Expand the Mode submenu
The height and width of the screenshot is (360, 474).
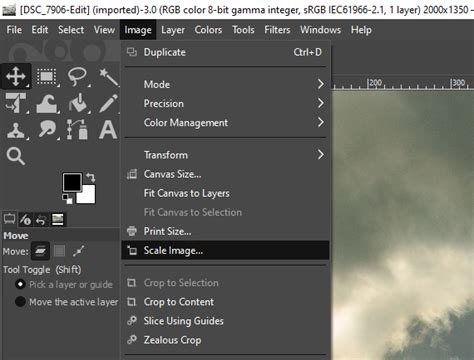(225, 84)
